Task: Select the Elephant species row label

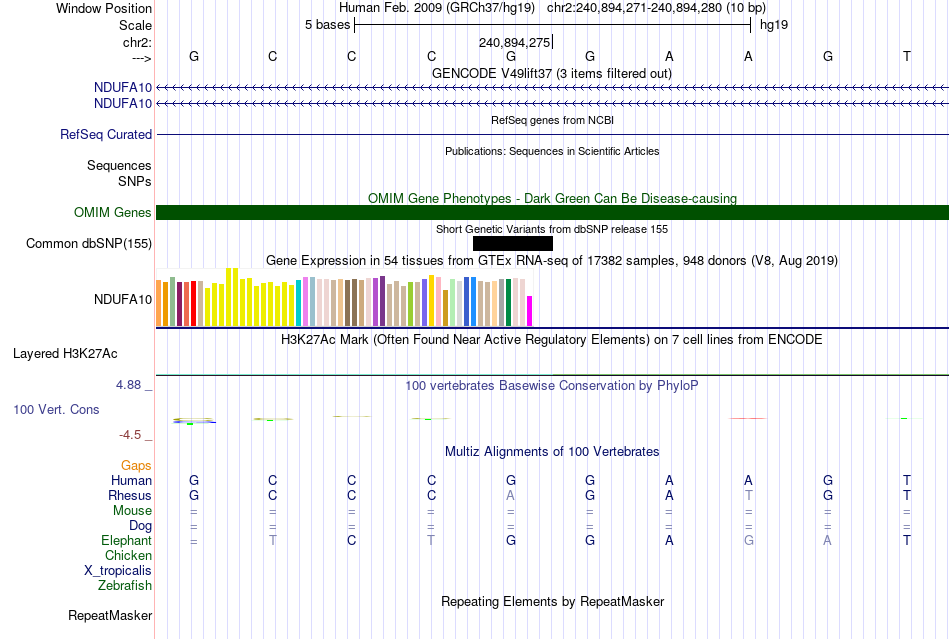Action: click(126, 540)
